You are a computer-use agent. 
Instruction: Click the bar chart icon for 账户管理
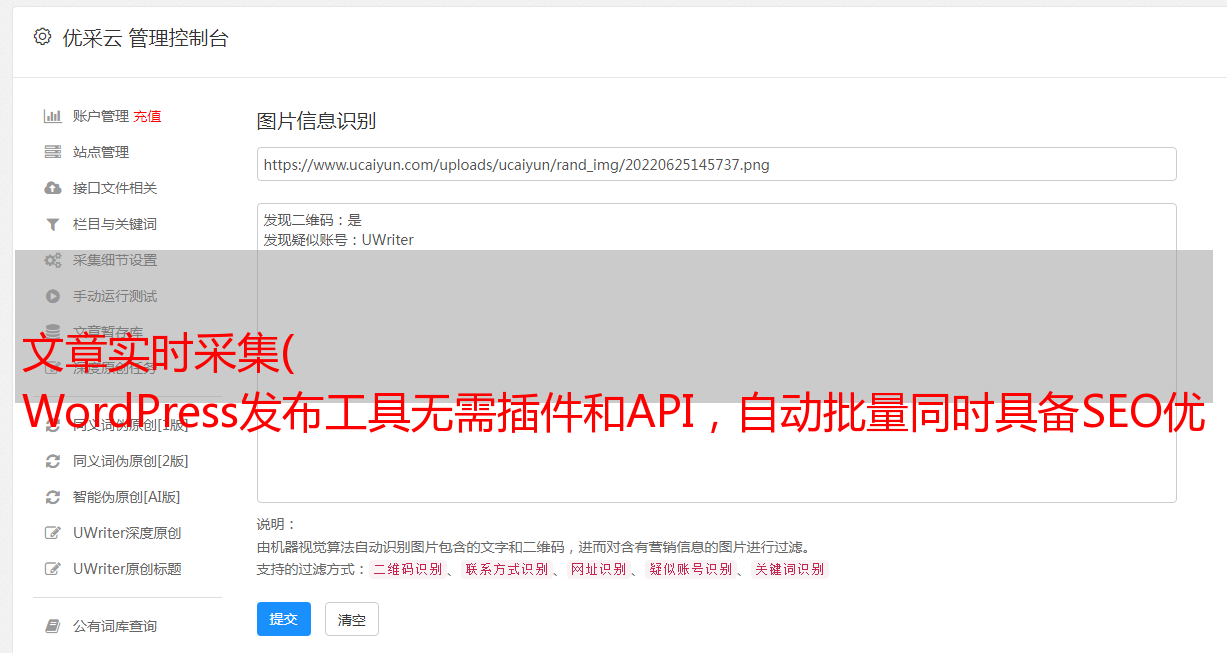(x=53, y=116)
